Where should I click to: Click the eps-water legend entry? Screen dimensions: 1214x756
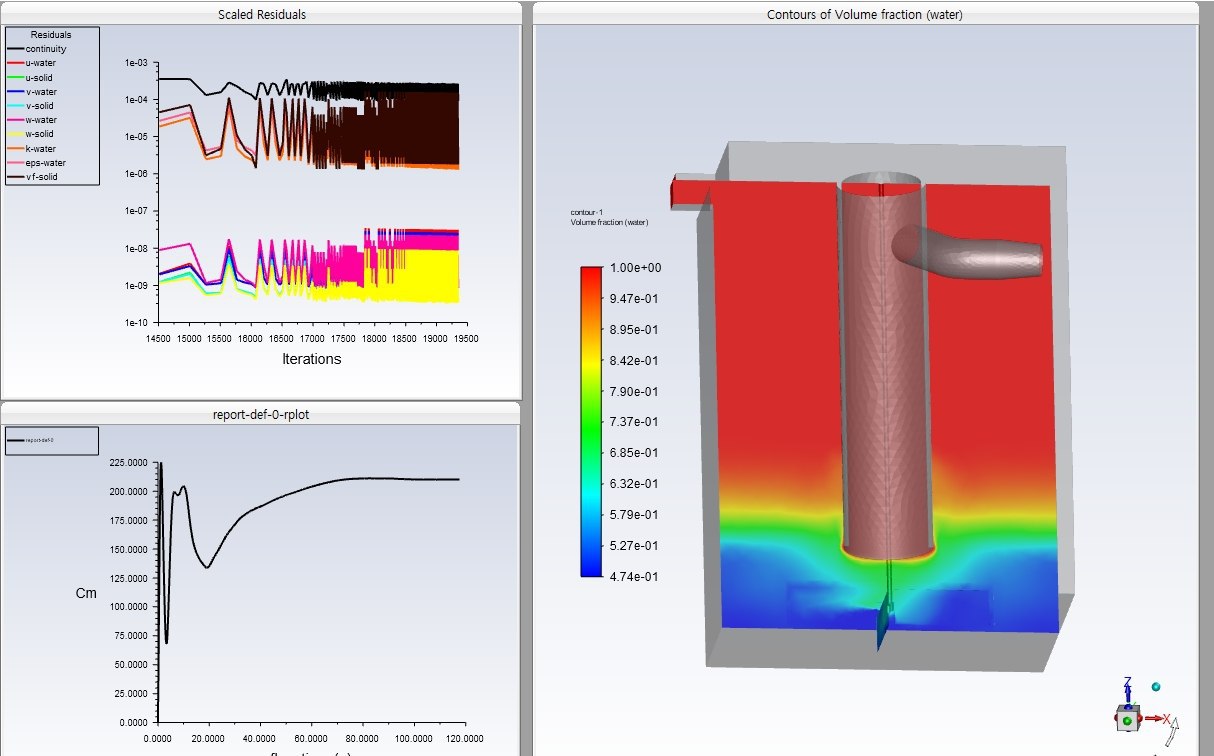tap(46, 162)
